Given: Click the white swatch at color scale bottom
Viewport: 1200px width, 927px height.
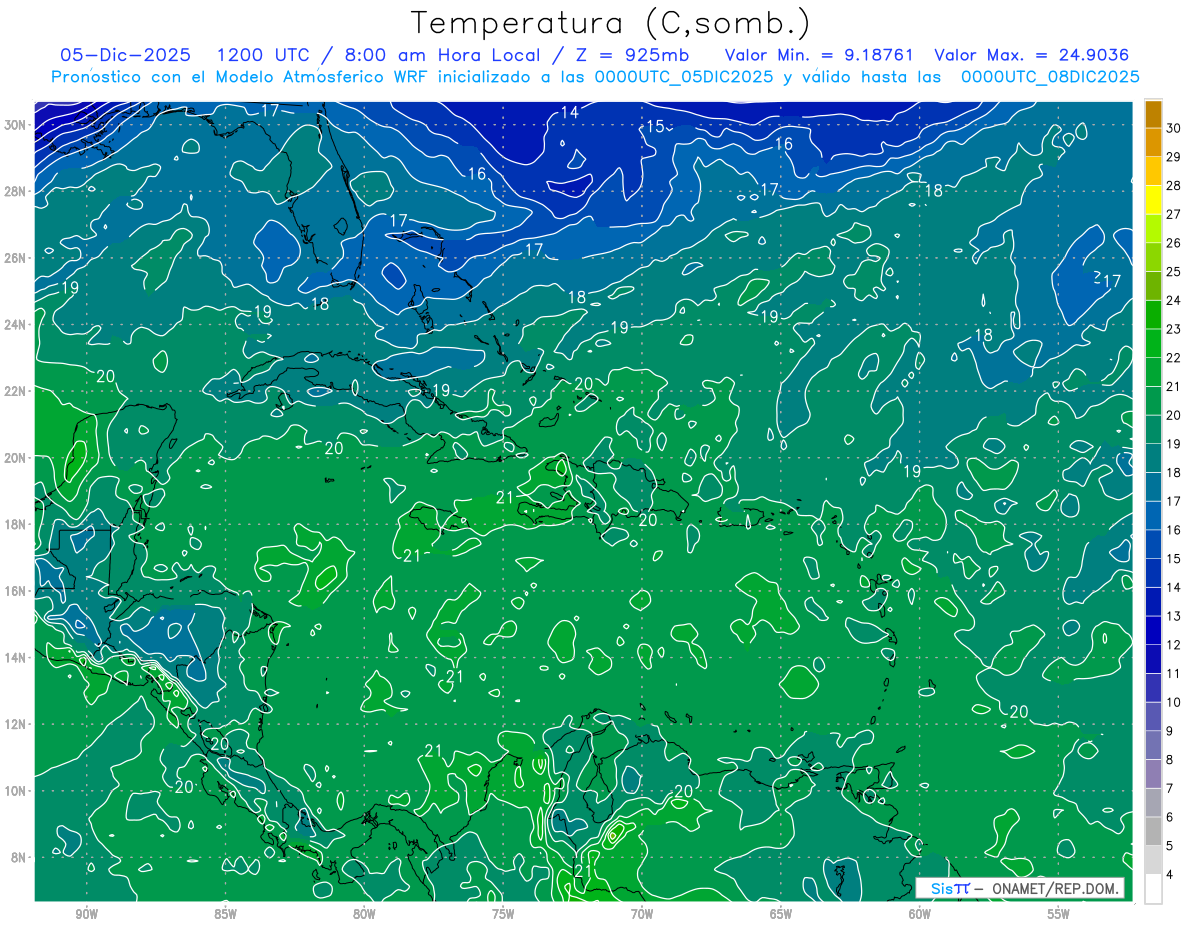Looking at the screenshot, I should (1153, 888).
